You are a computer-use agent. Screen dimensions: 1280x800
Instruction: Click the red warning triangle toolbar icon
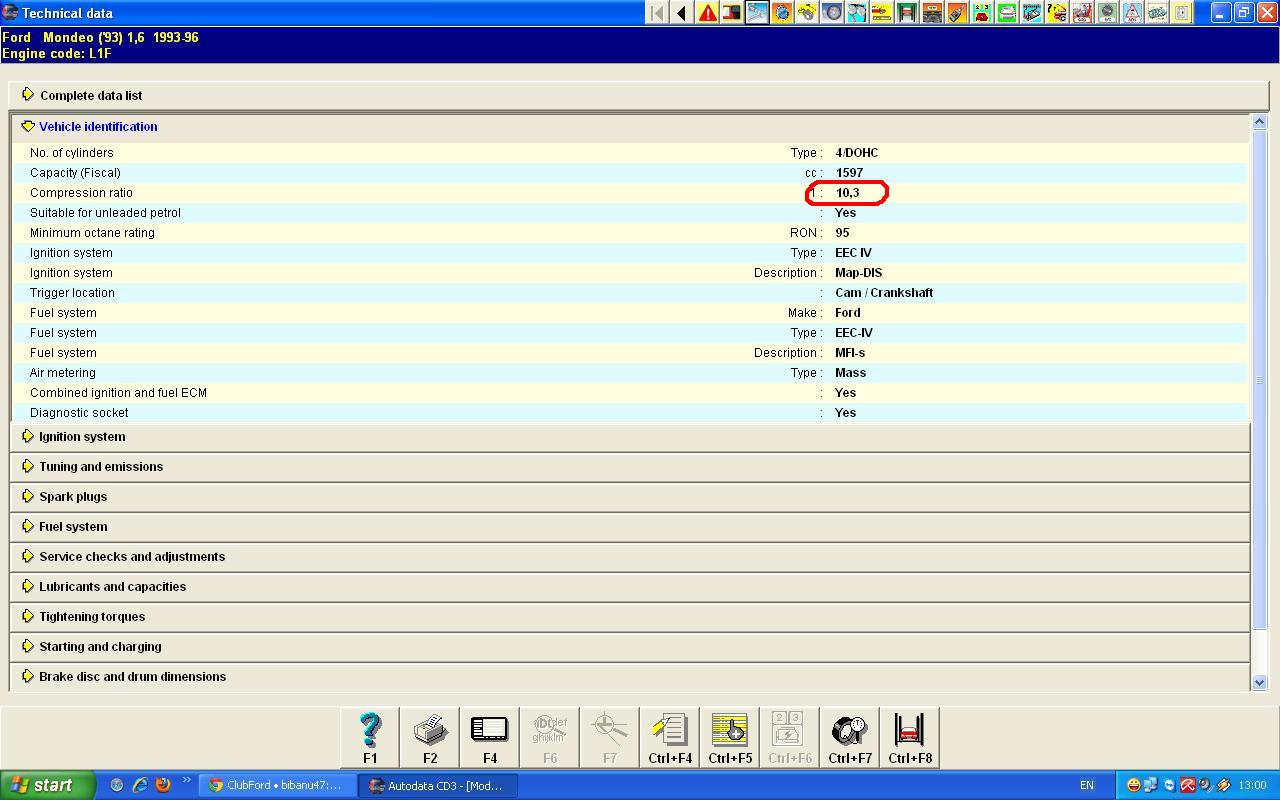click(708, 13)
